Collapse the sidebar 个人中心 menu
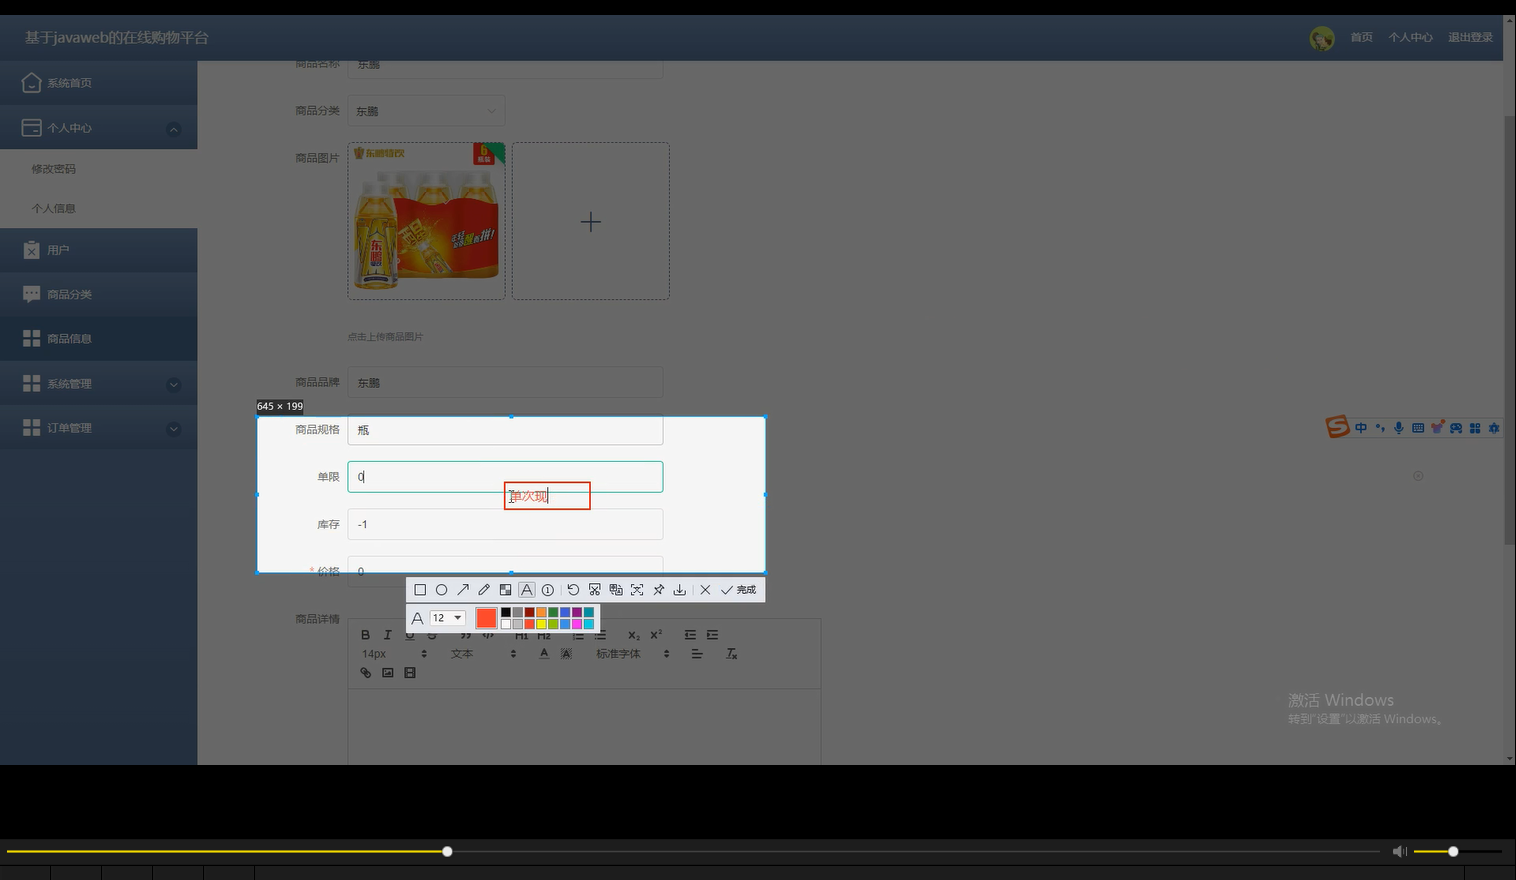The width and height of the screenshot is (1516, 880). tap(98, 128)
